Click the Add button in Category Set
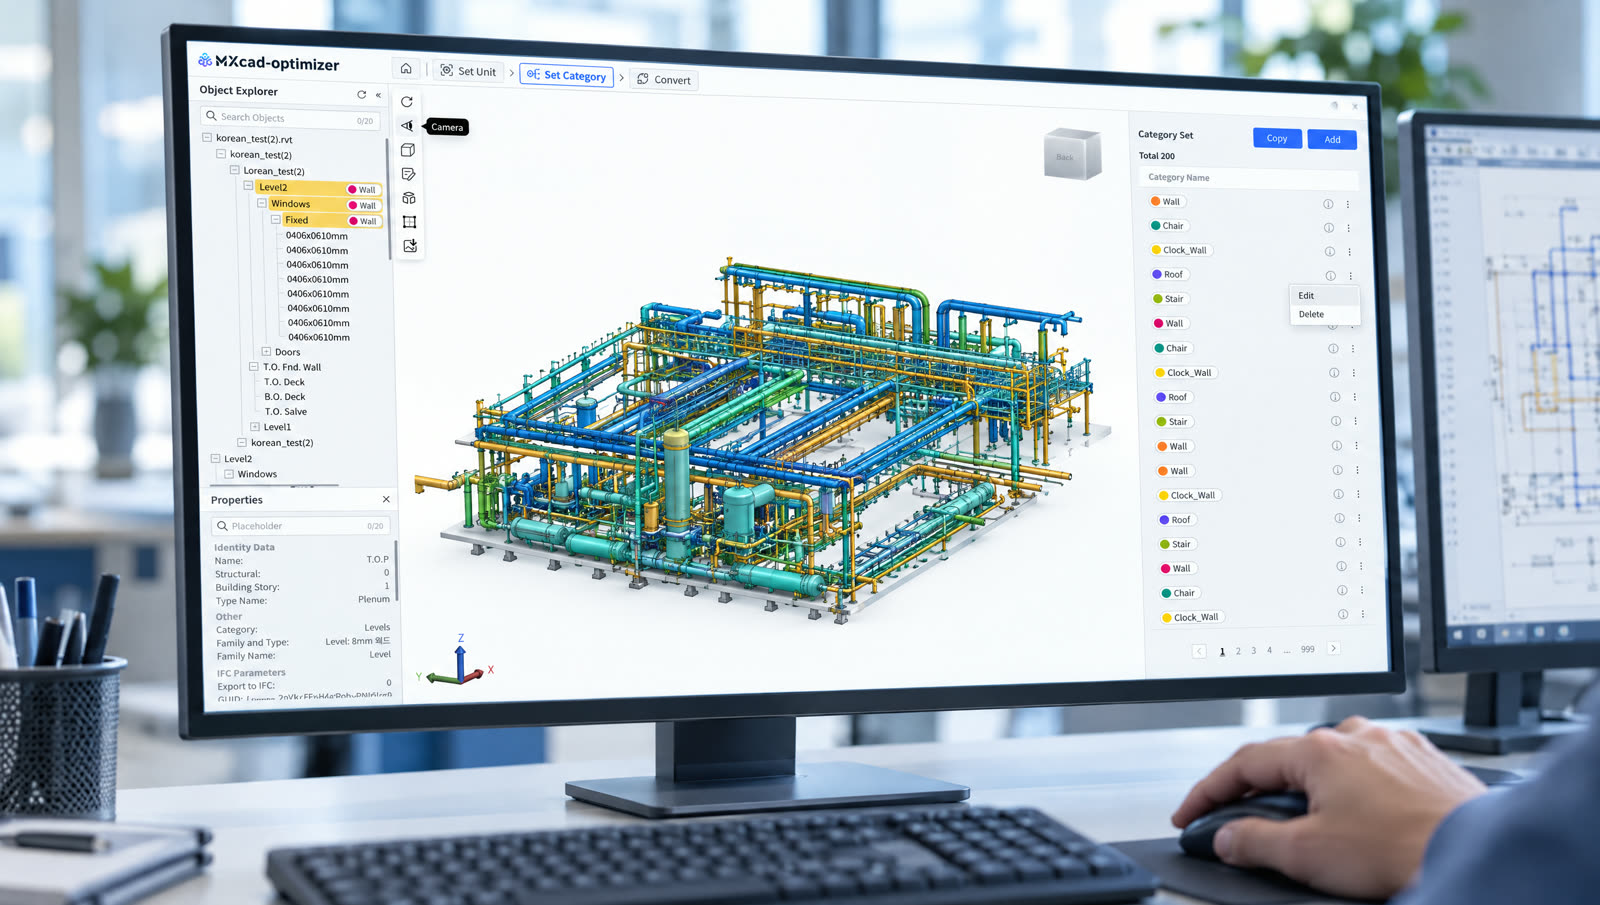Viewport: 1600px width, 905px height. (1332, 139)
